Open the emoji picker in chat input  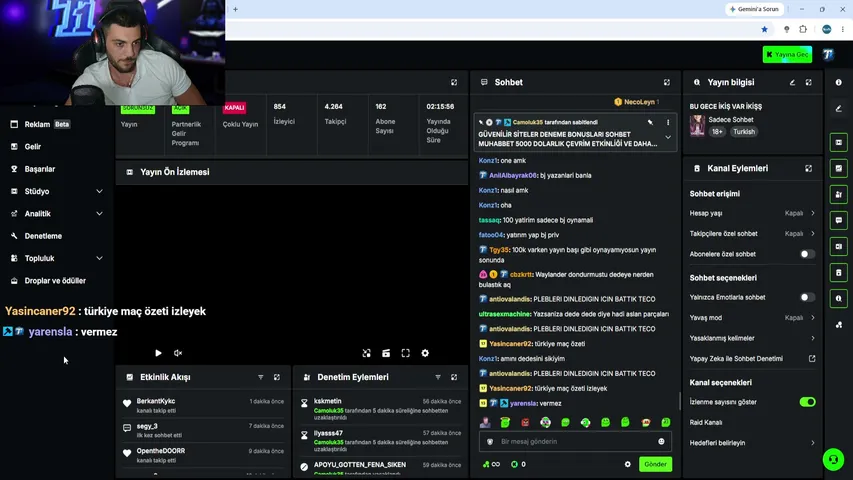[x=661, y=441]
